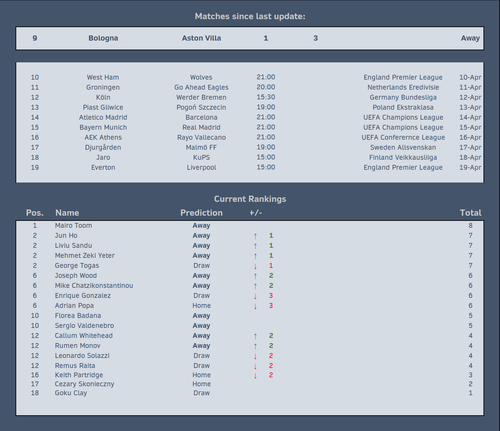Select West Ham in fixture 10

click(x=103, y=77)
